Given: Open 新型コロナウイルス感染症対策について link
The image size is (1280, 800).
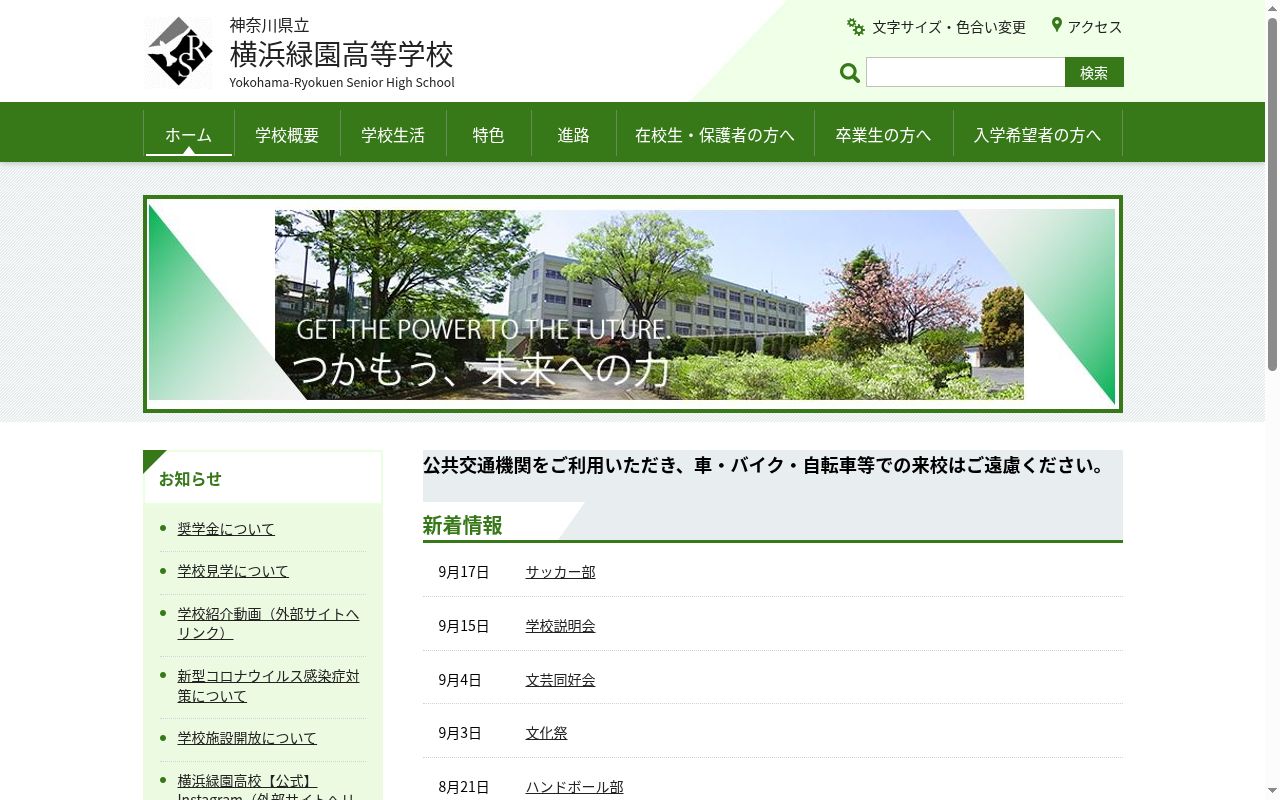Looking at the screenshot, I should click(268, 686).
